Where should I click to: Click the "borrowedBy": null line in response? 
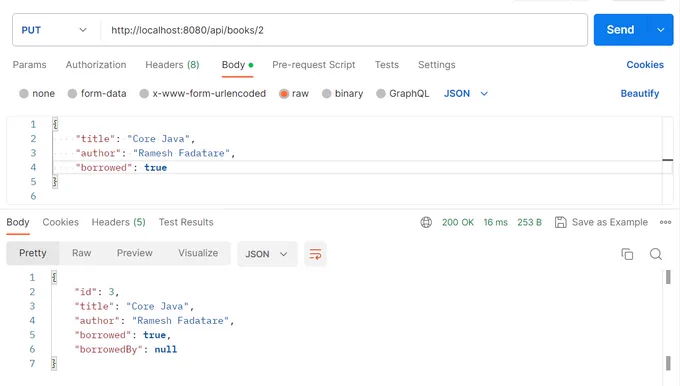[126, 350]
